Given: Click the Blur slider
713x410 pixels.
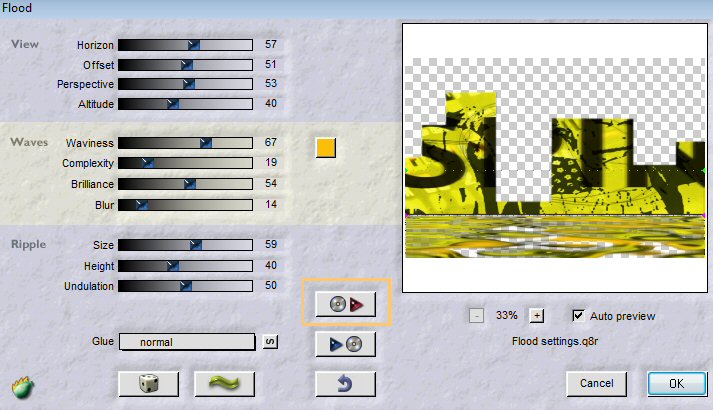Looking at the screenshot, I should tap(185, 205).
